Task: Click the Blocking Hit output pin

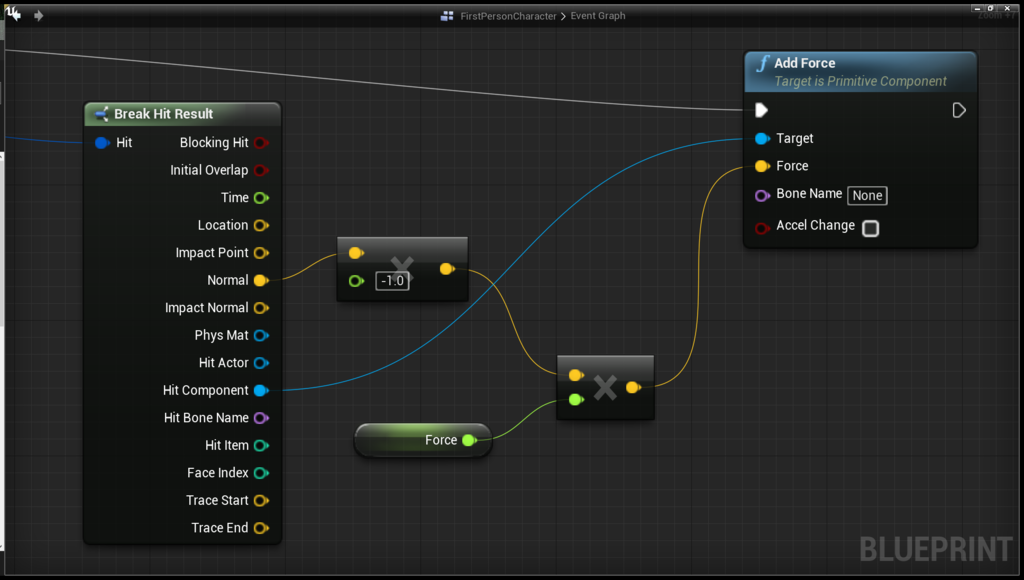Action: (x=261, y=142)
